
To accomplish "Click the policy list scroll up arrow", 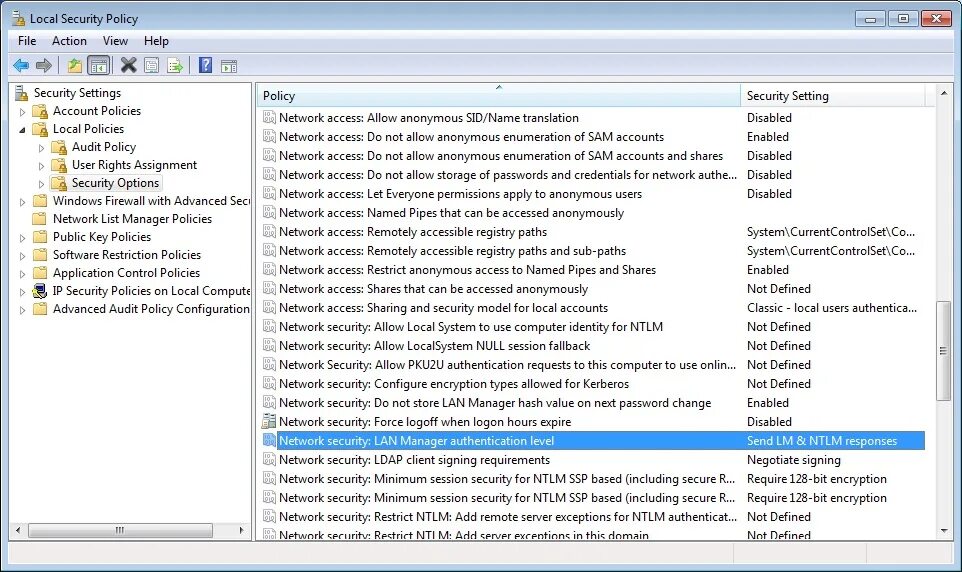I will pos(944,93).
